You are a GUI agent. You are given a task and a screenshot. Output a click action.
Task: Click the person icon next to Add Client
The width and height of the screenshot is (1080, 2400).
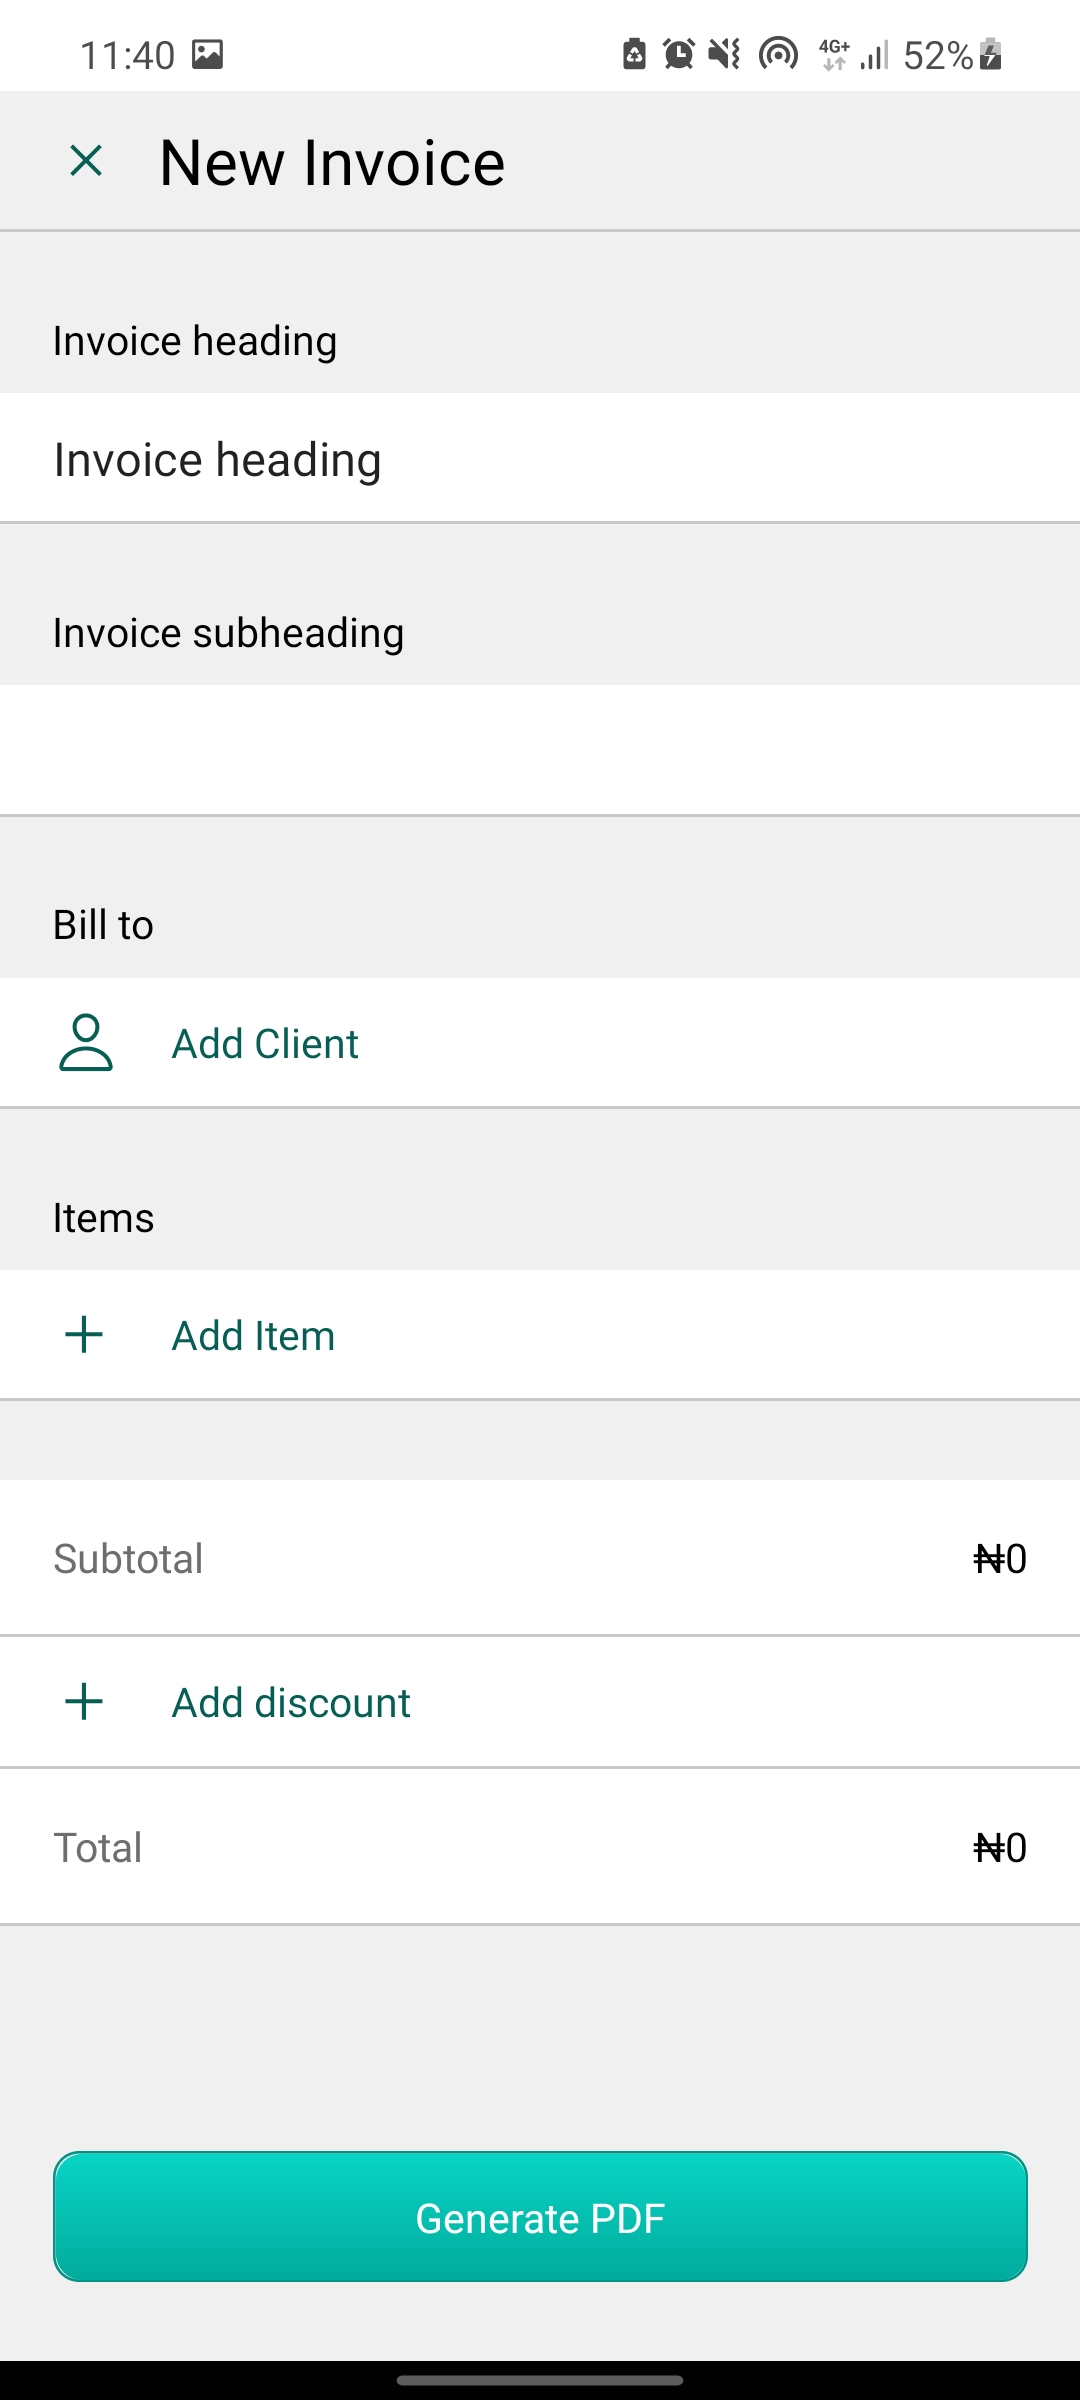coord(86,1043)
